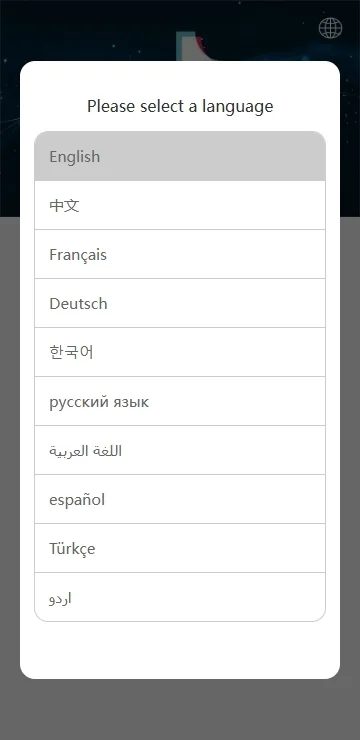Pick Français in the language list
Image resolution: width=360 pixels, height=740 pixels.
(180, 254)
